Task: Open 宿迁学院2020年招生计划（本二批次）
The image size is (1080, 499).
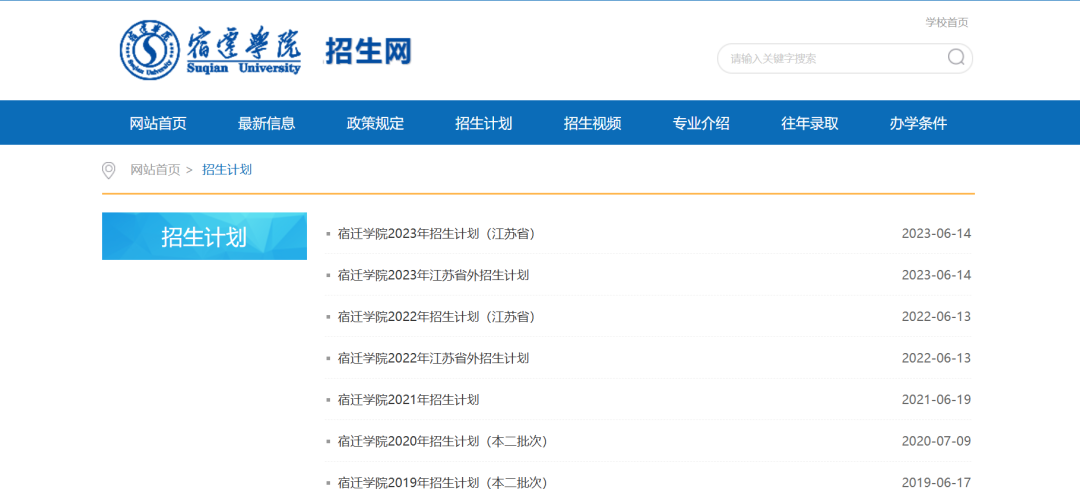Action: point(443,441)
